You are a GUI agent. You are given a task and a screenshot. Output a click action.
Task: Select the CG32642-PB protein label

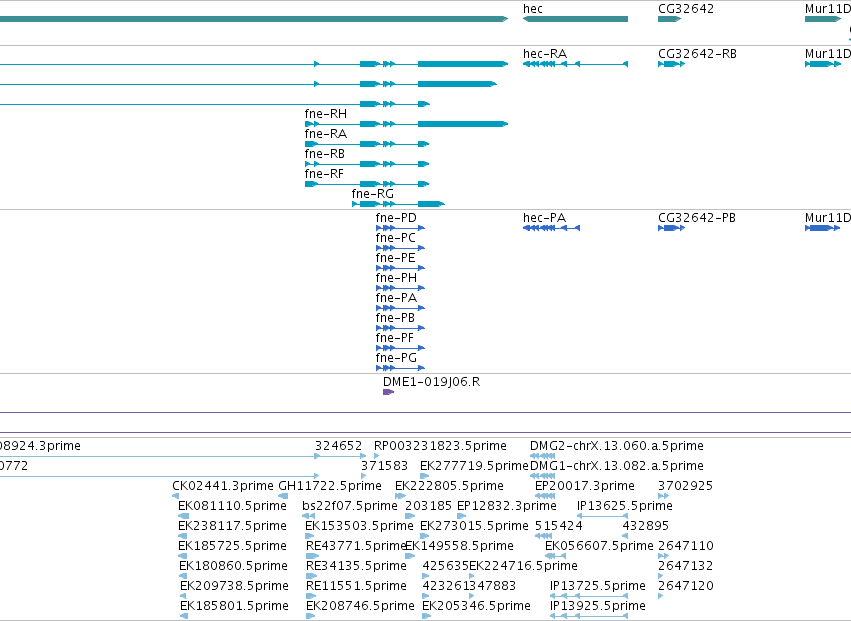[697, 218]
